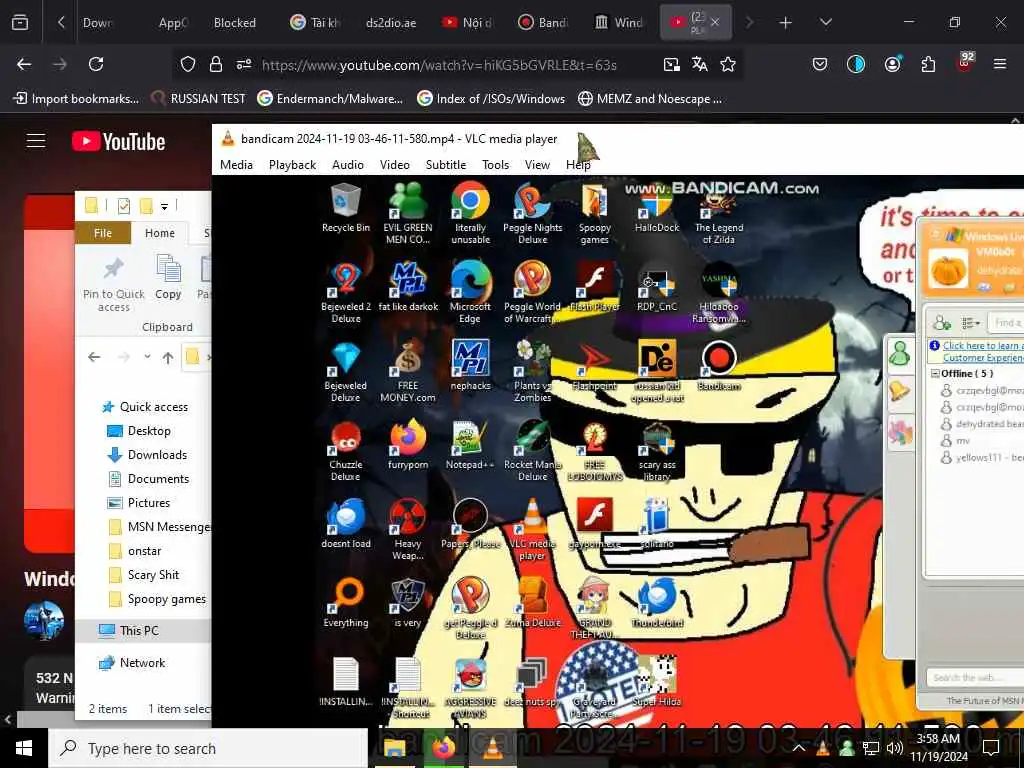Image resolution: width=1024 pixels, height=768 pixels.
Task: Open the YouTube guide hamburger menu
Action: click(36, 140)
